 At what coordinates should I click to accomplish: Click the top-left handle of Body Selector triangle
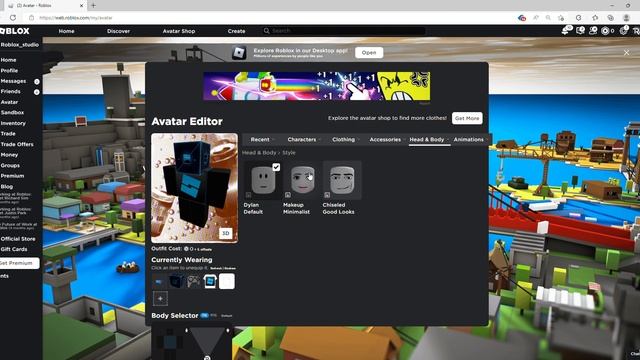click(x=187, y=330)
